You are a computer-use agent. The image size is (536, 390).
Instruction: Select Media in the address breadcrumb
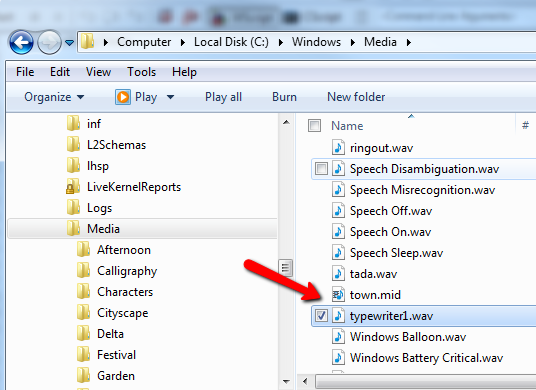(x=380, y=42)
